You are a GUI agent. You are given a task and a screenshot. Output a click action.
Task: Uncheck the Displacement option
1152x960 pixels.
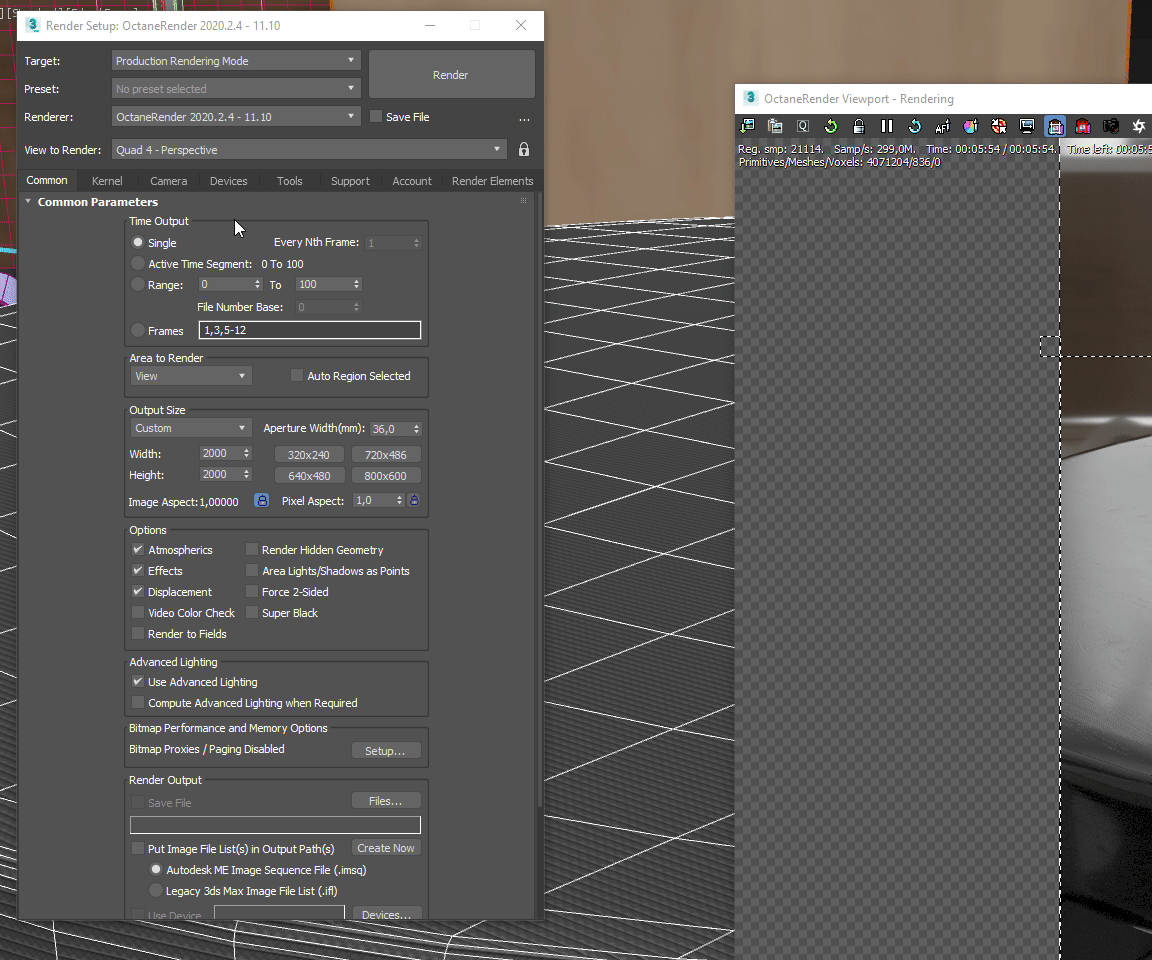click(137, 592)
